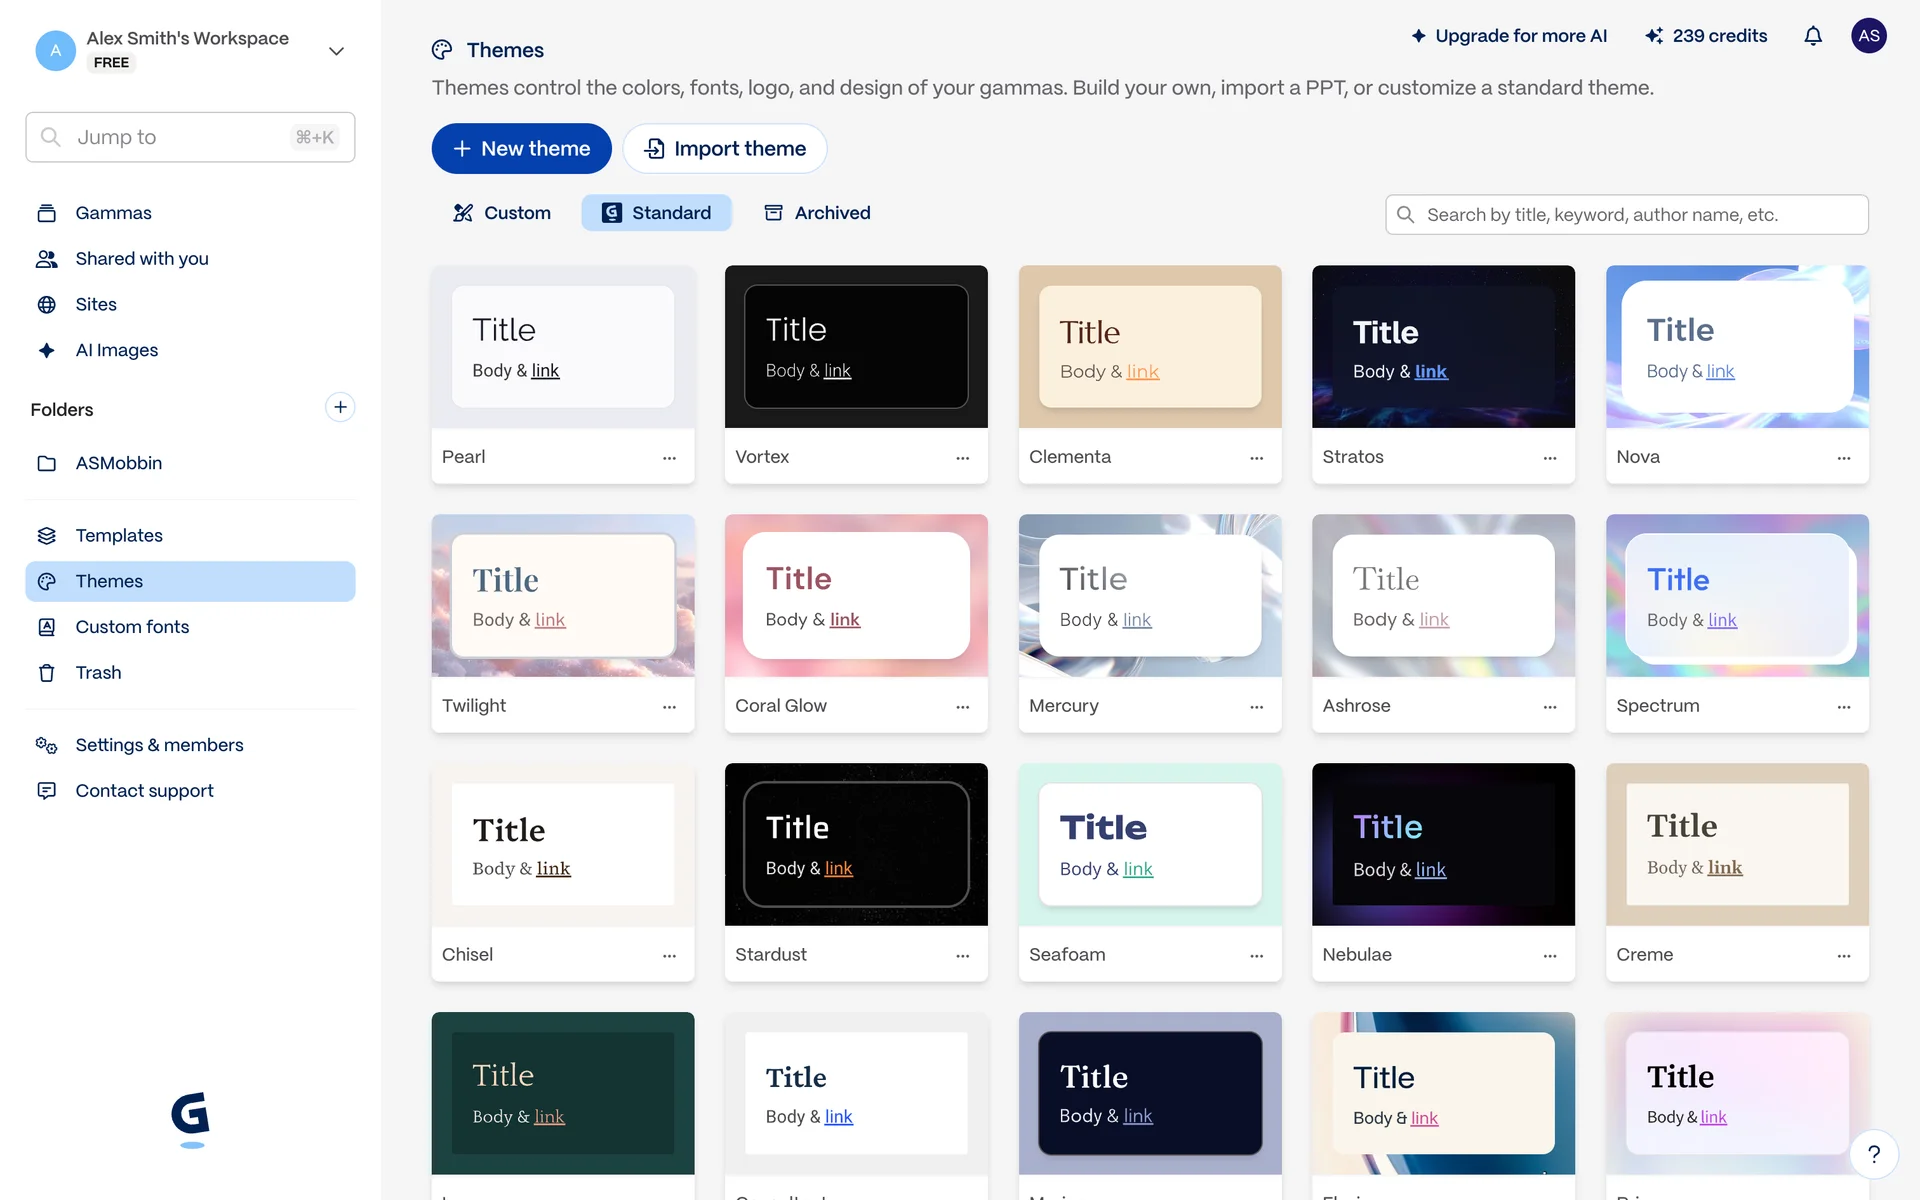Click the Import theme button
Viewport: 1920px width, 1200px height.
click(724, 148)
